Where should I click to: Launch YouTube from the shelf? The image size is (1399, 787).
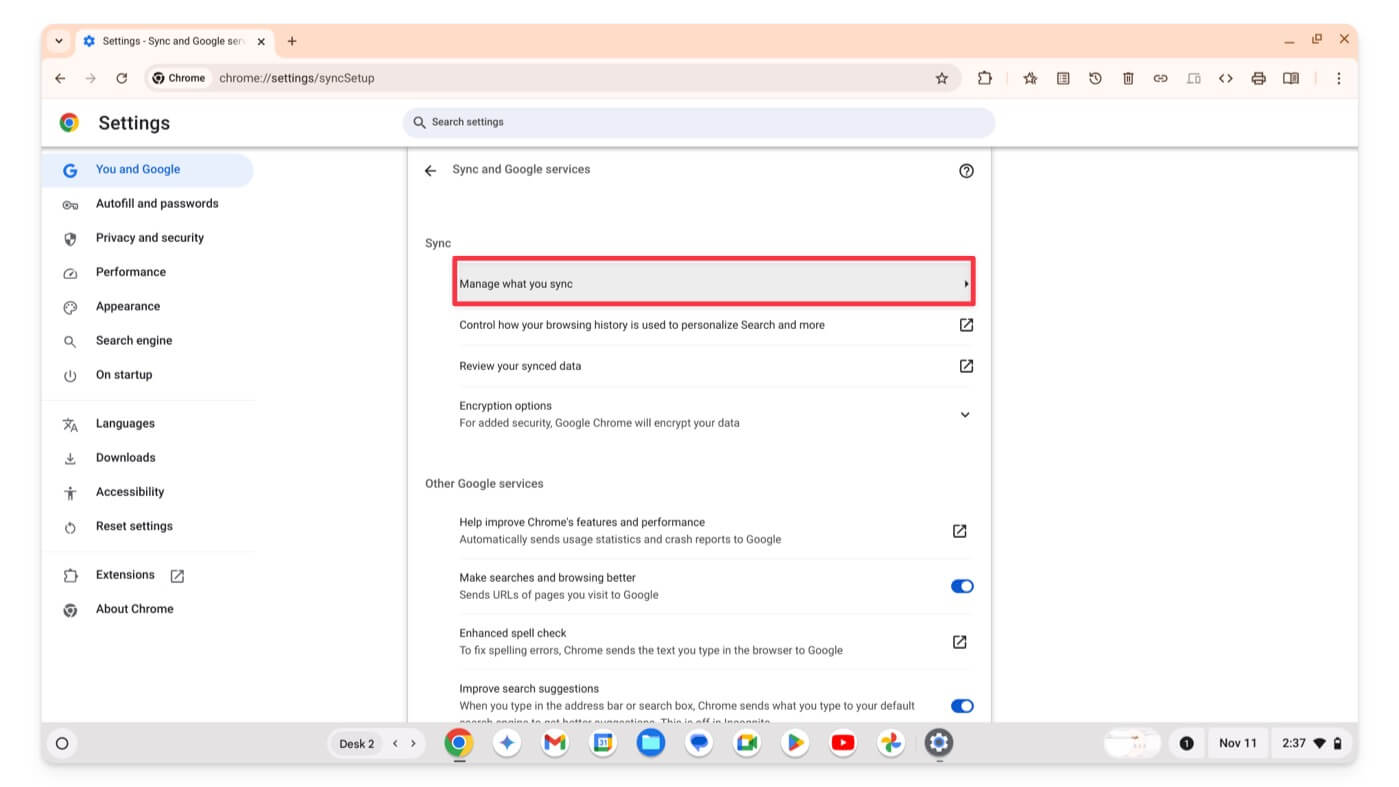point(843,743)
